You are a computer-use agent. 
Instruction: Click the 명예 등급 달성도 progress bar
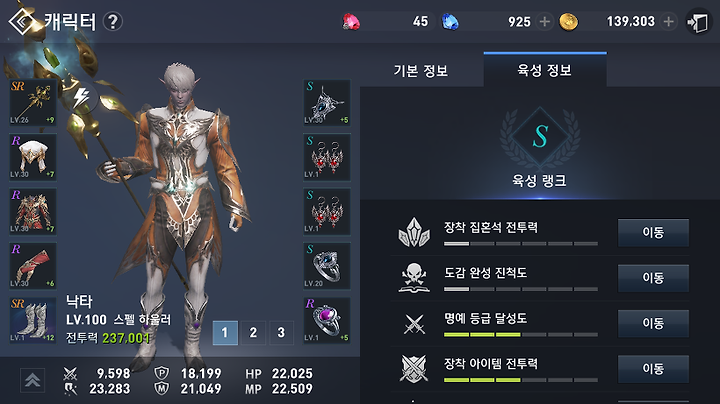[521, 335]
